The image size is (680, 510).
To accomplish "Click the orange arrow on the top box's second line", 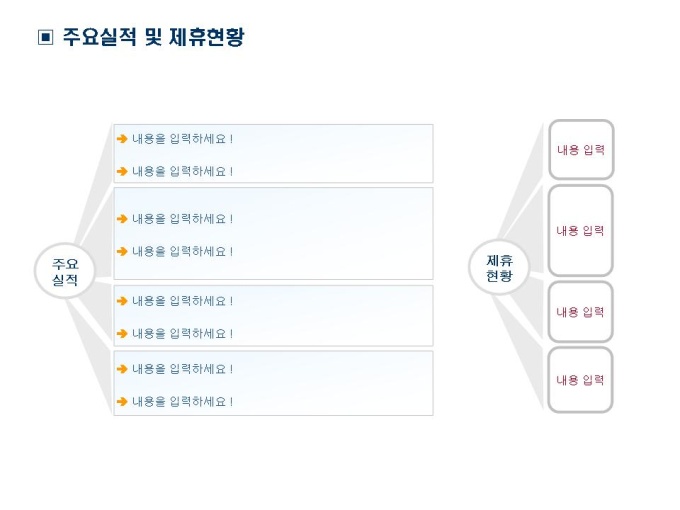I will coord(122,171).
